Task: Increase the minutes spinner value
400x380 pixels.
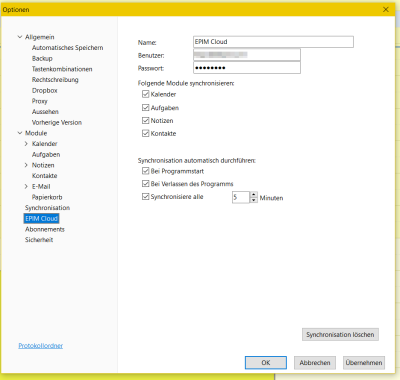Action: click(x=254, y=194)
